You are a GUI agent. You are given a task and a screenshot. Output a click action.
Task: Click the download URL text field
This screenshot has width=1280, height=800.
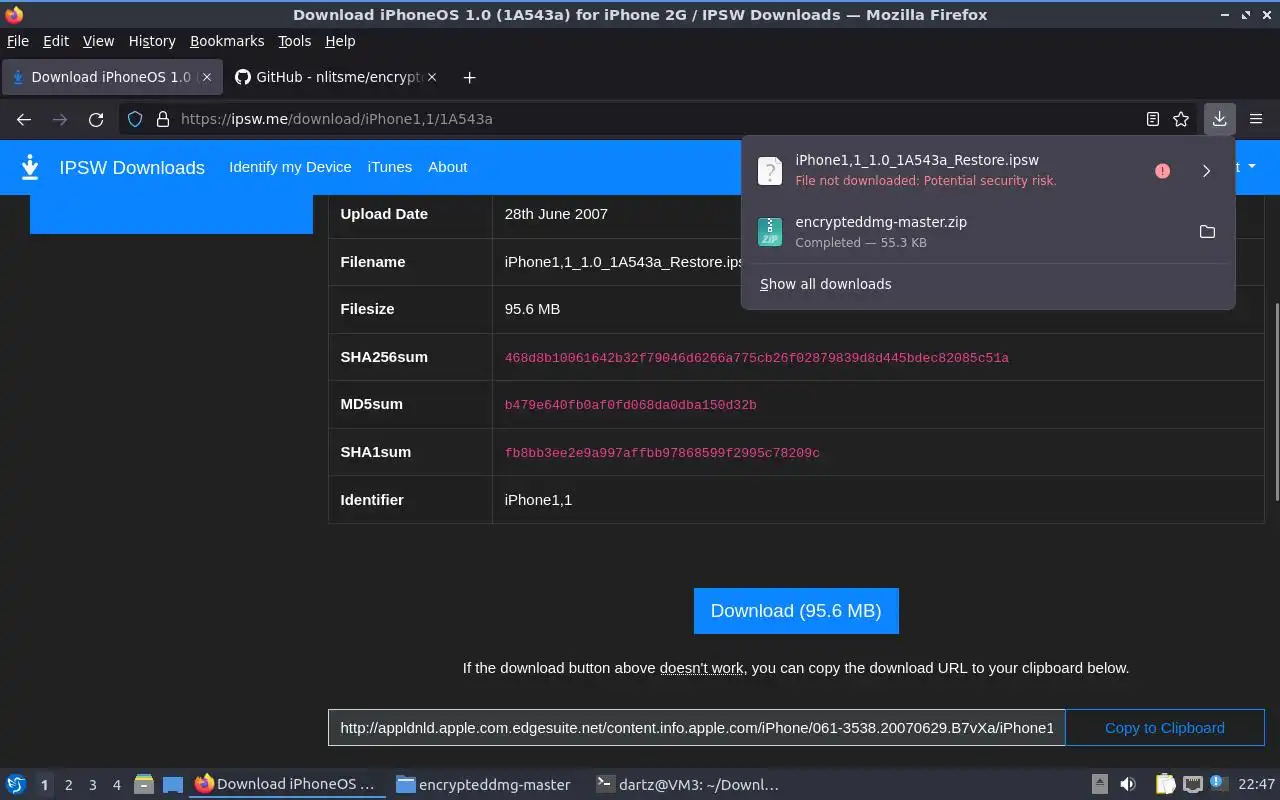(697, 728)
